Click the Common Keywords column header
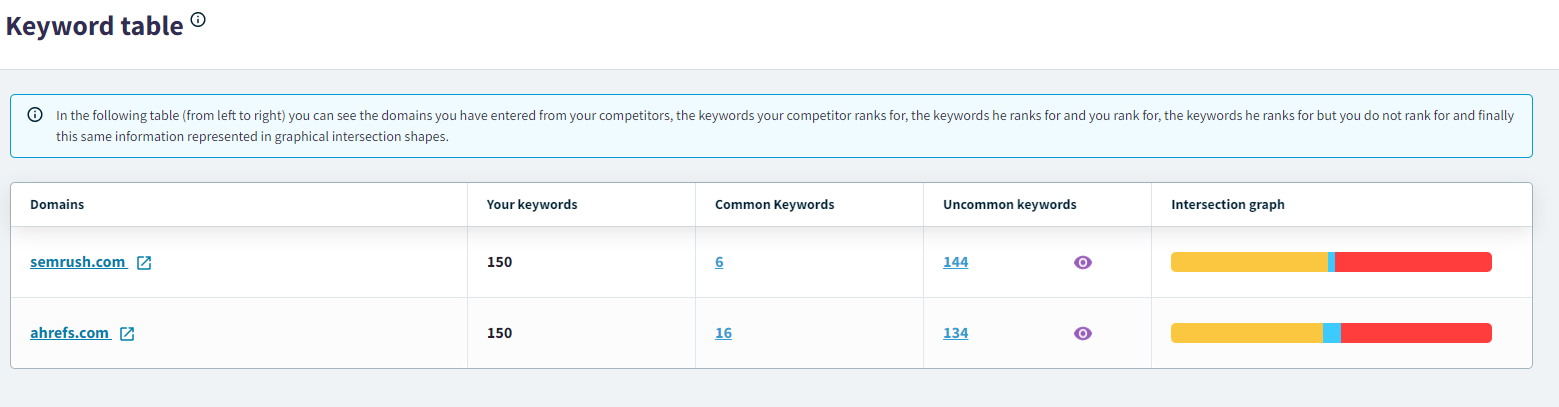This screenshot has width=1559, height=407. click(x=774, y=205)
